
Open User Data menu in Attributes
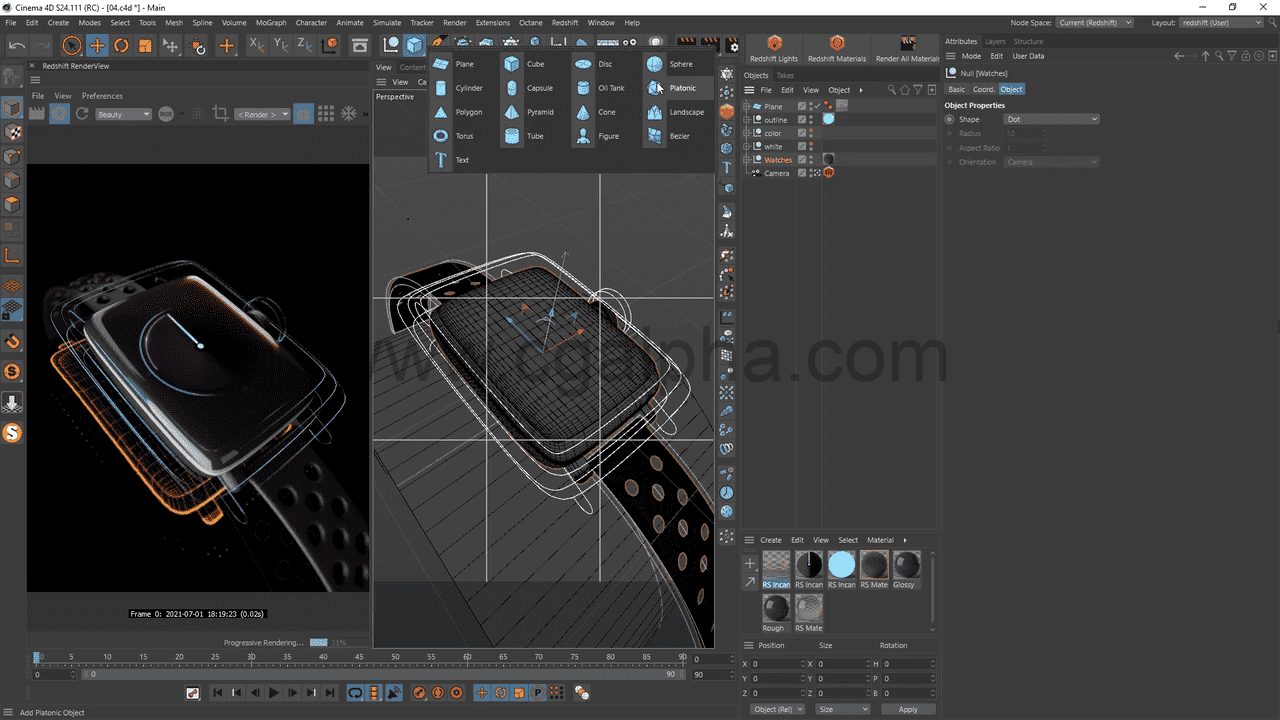click(1028, 56)
